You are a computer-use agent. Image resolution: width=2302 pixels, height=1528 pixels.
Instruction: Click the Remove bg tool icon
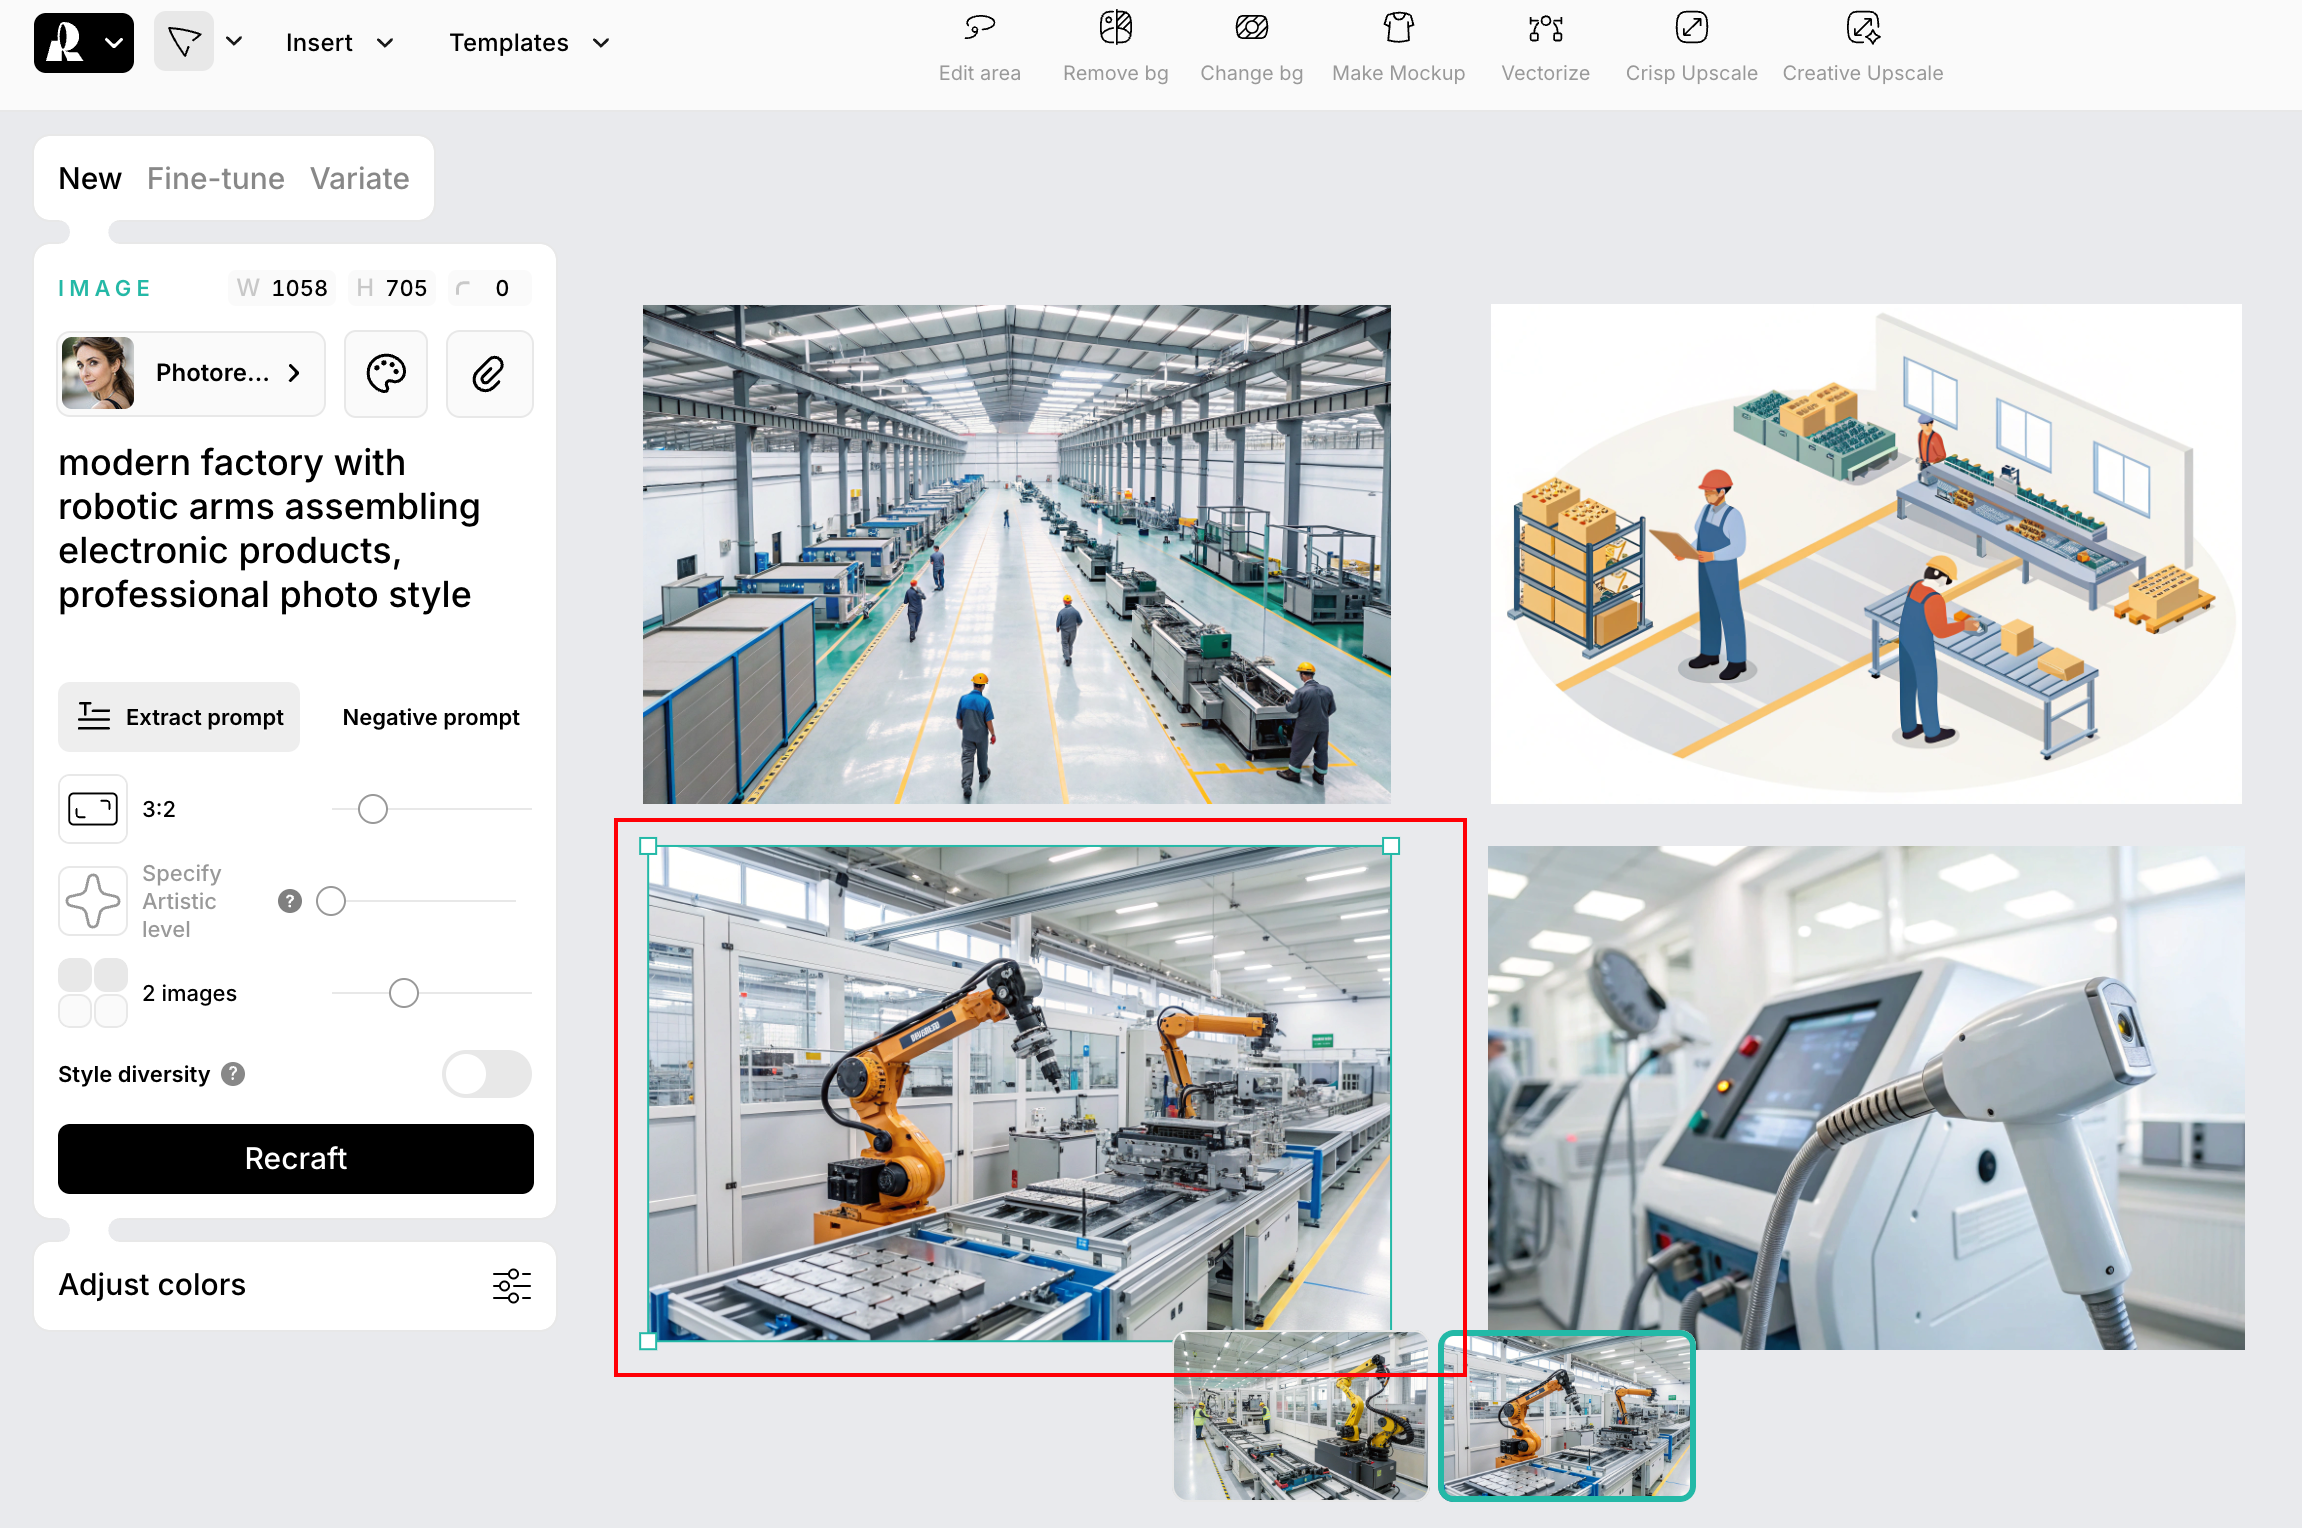pyautogui.click(x=1115, y=28)
